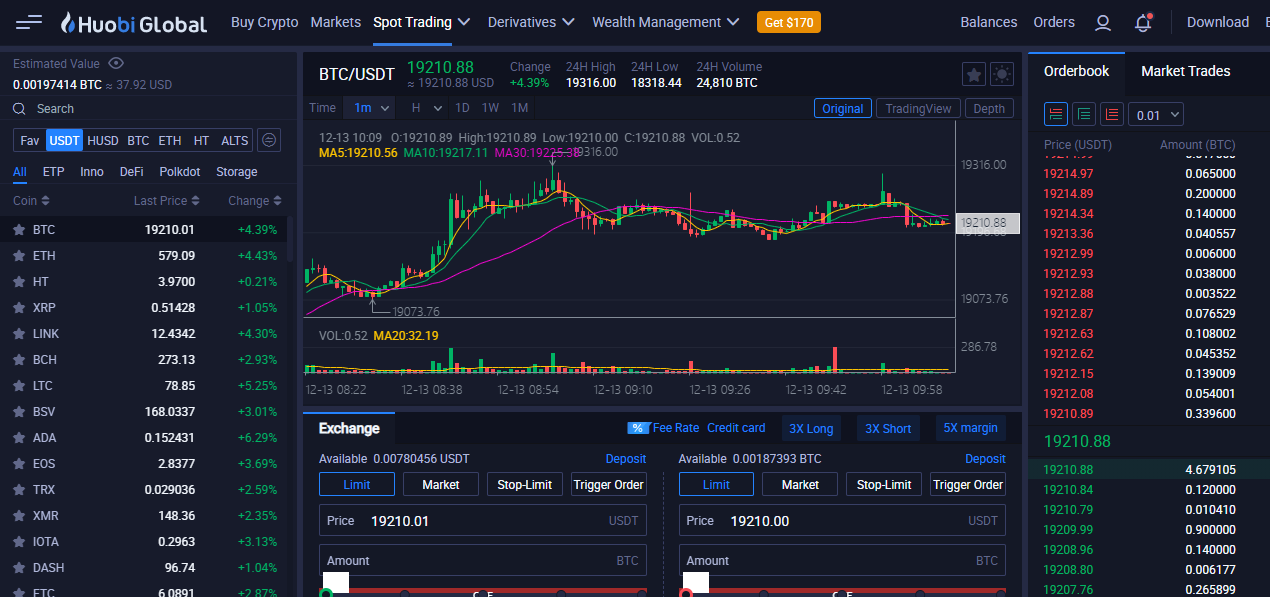Select the DeFi category tab
This screenshot has height=597, width=1270.
131,172
